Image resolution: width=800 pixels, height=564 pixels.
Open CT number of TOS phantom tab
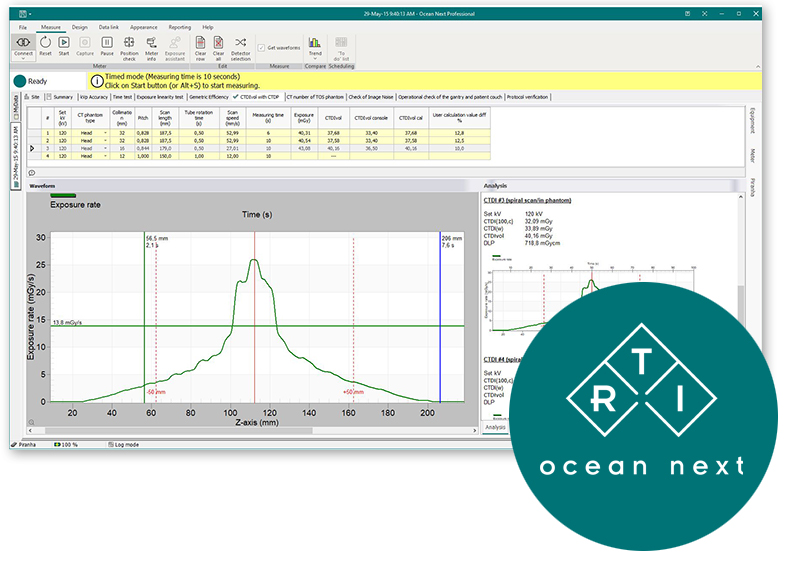pyautogui.click(x=315, y=97)
